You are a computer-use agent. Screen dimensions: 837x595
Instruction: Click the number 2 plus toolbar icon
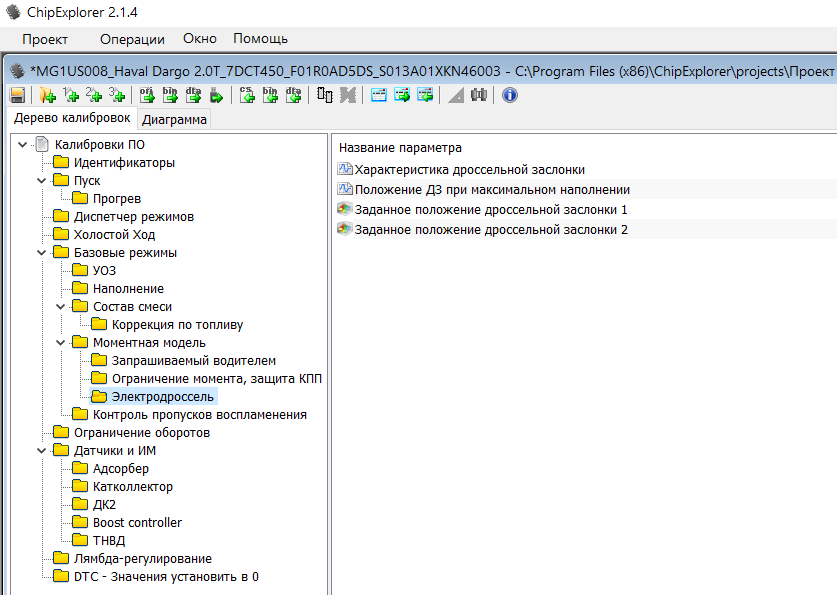[x=94, y=95]
